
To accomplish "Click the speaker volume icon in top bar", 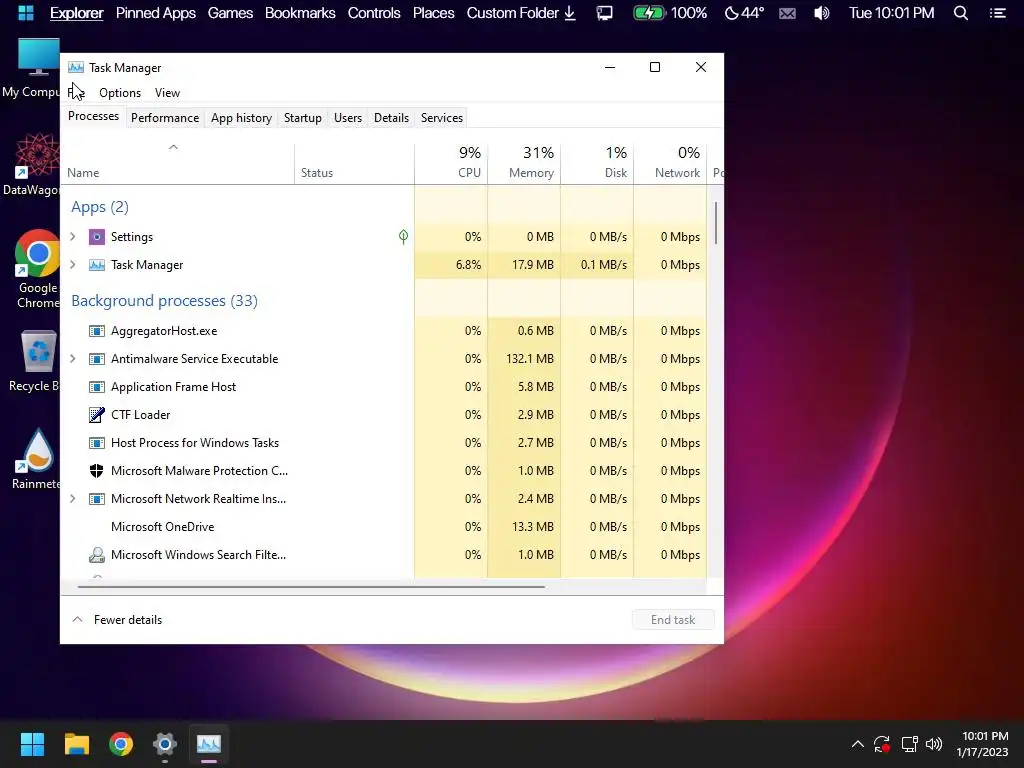I will click(822, 13).
